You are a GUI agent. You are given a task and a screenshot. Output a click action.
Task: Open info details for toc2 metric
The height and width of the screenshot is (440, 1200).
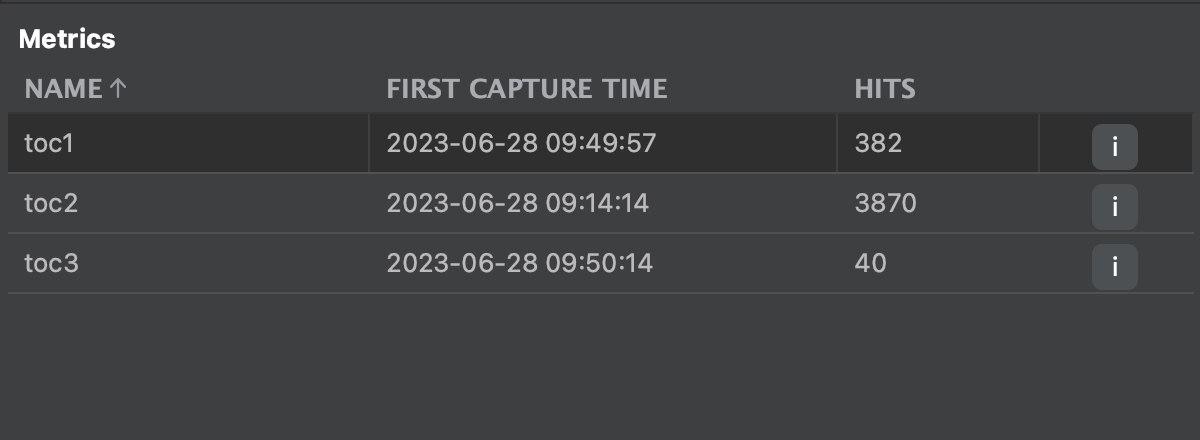(x=1114, y=208)
